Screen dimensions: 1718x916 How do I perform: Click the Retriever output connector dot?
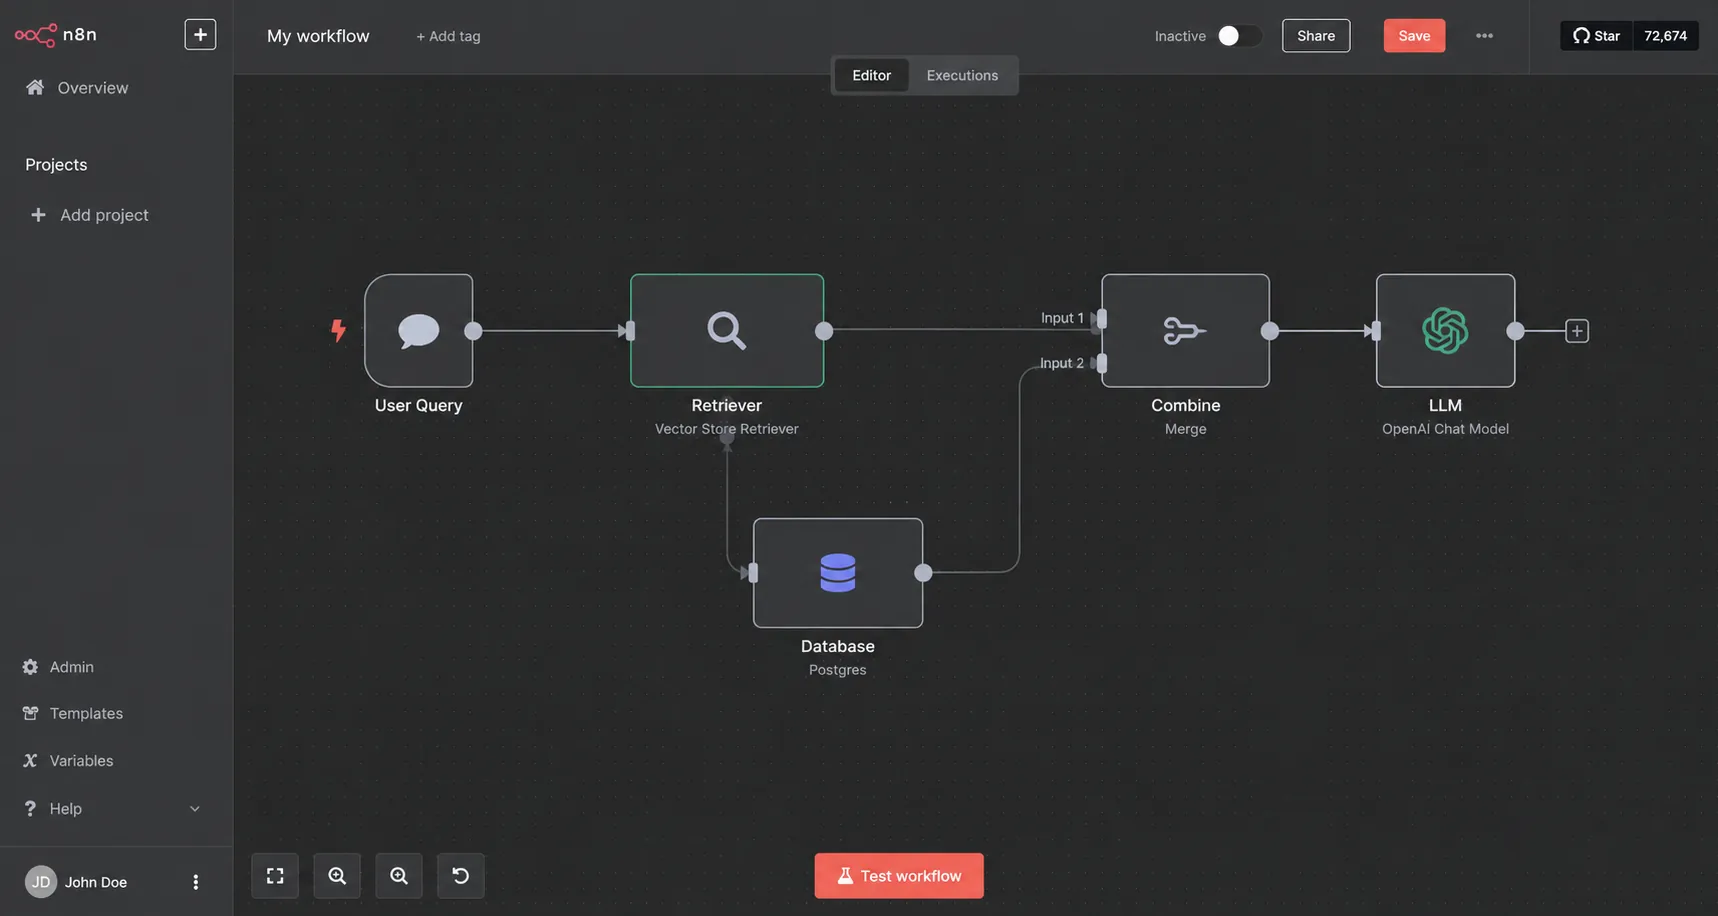pyautogui.click(x=824, y=331)
